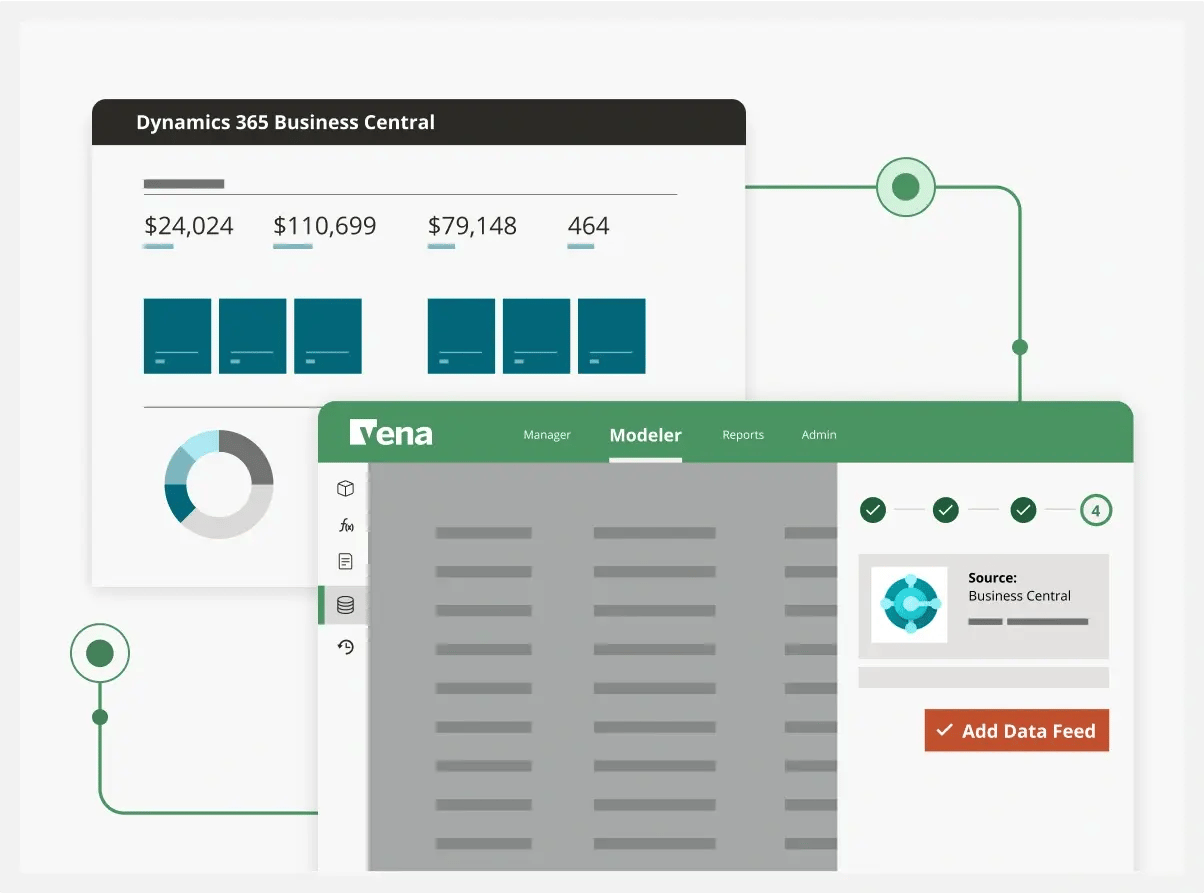Expand the Source: Business Central card
This screenshot has height=893, width=1204.
point(983,603)
